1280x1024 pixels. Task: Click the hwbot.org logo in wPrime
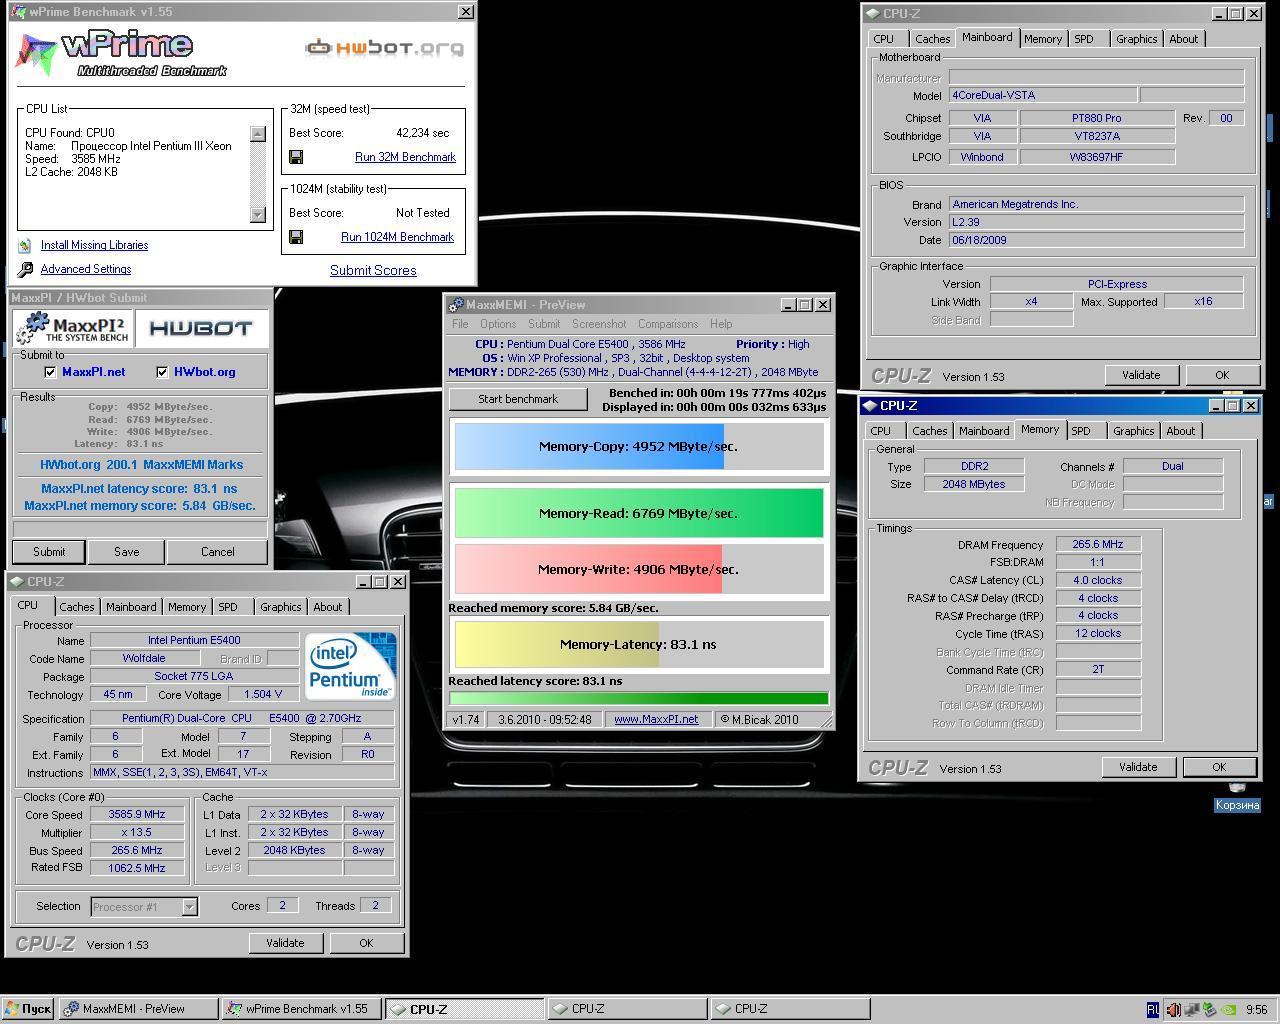click(x=385, y=47)
